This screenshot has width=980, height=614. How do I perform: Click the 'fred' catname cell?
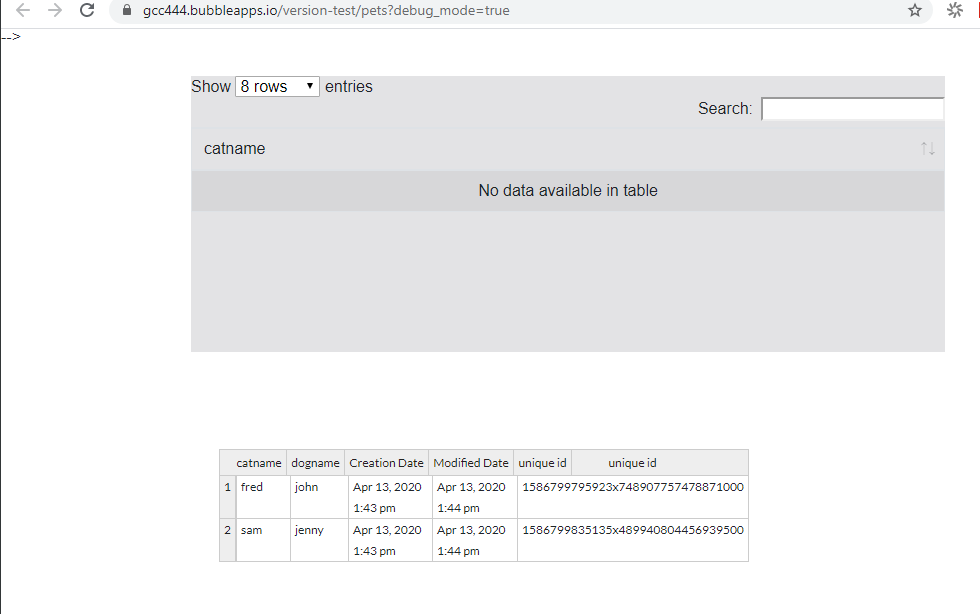[x=263, y=497]
